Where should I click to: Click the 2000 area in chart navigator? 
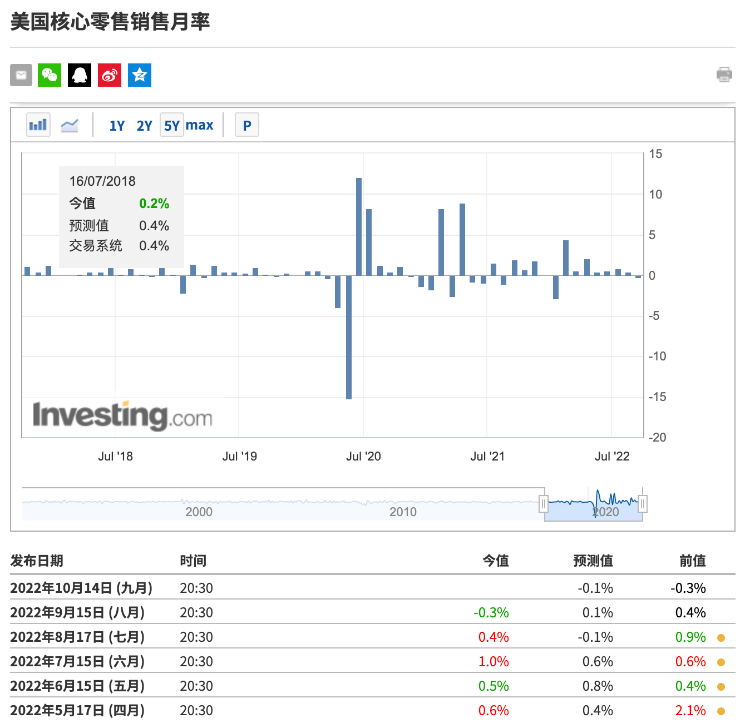199,510
